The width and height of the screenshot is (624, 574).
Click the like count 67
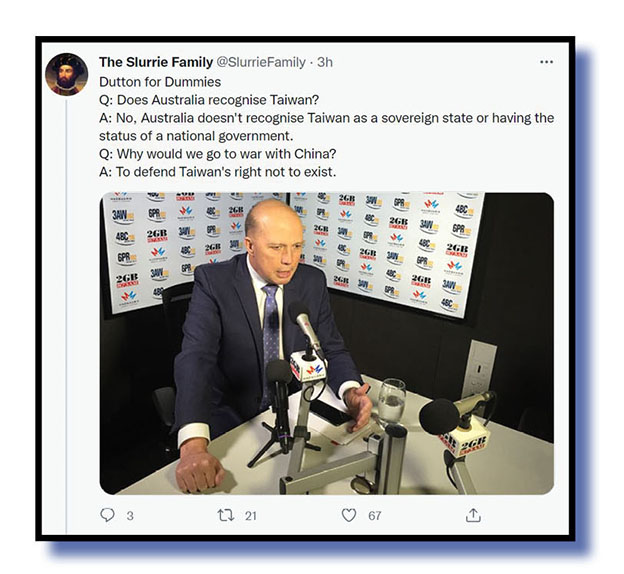point(374,516)
